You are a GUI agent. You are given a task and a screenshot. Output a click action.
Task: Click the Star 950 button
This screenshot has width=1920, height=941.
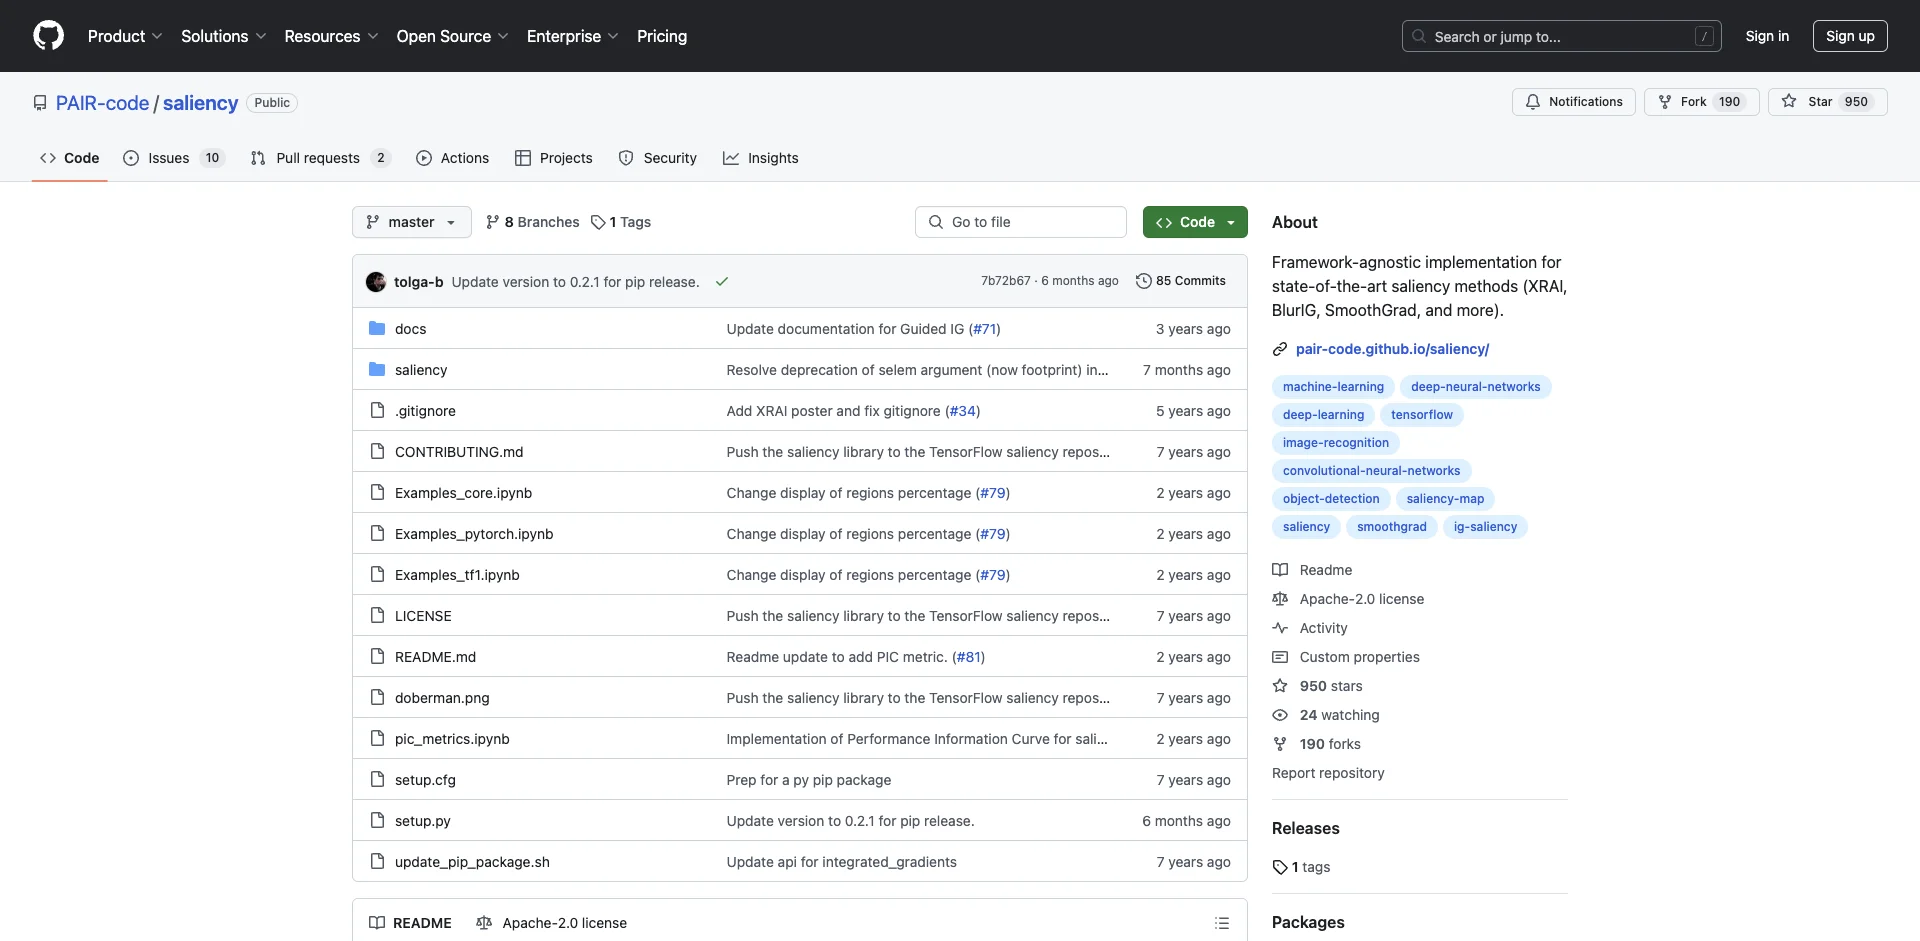1827,102
